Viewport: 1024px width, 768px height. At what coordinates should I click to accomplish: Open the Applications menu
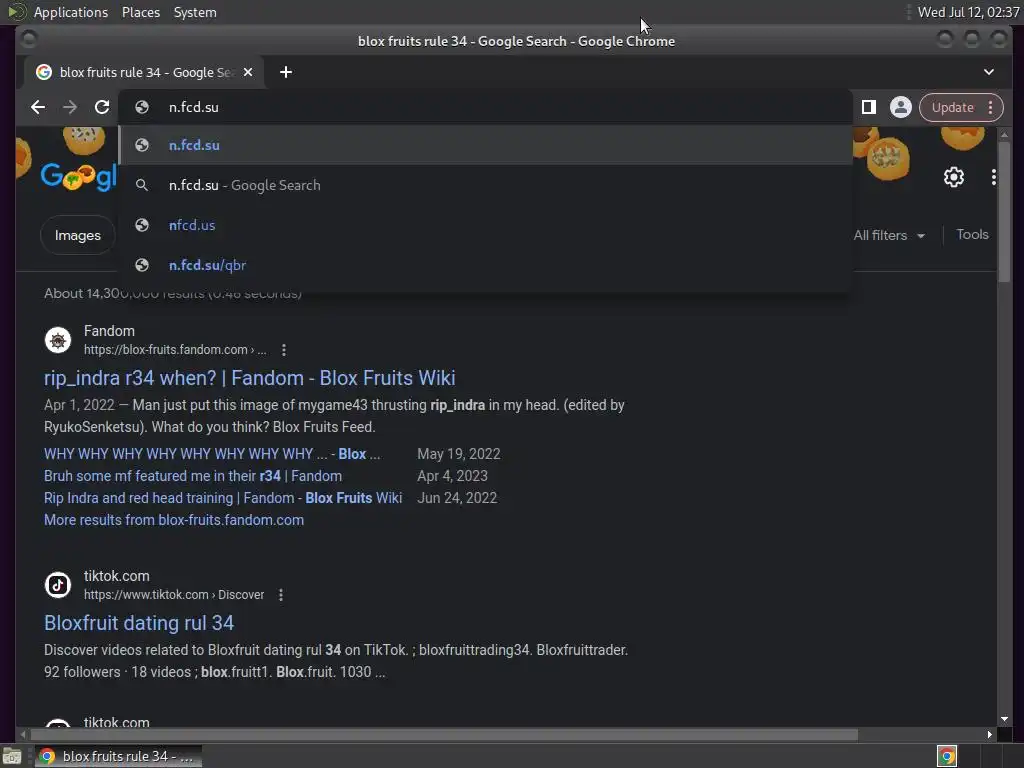[71, 12]
